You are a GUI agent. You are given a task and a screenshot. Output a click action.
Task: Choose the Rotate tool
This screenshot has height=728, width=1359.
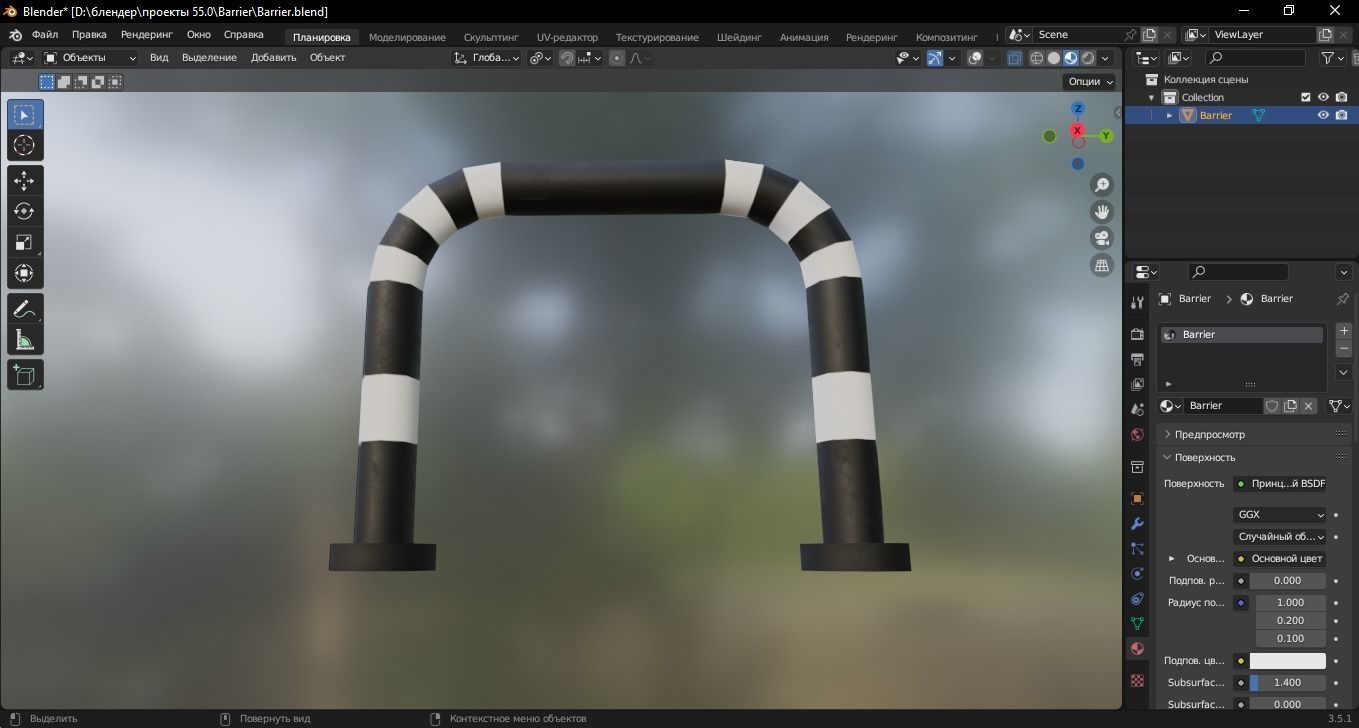(x=25, y=212)
